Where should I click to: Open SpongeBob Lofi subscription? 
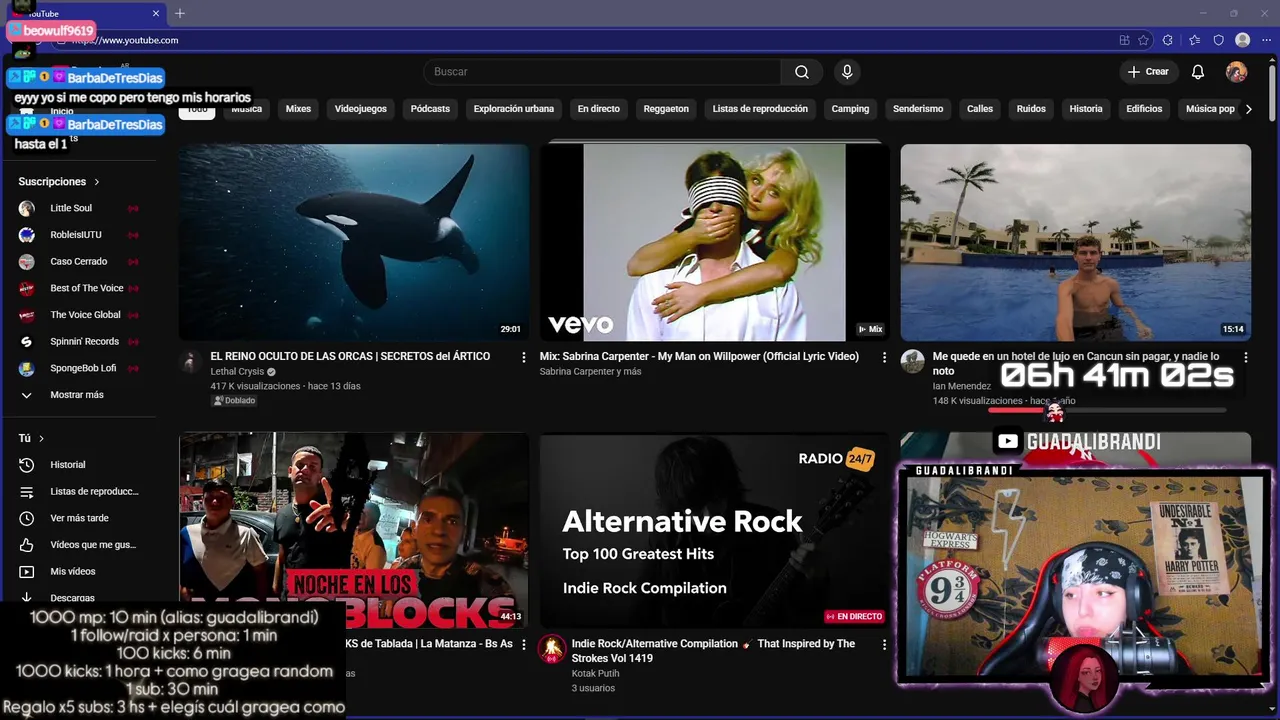click(x=83, y=368)
